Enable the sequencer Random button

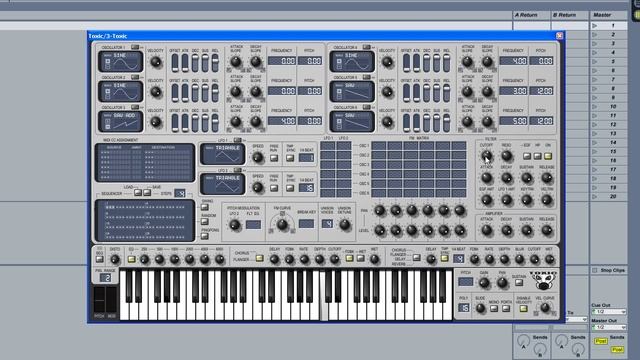tap(205, 222)
